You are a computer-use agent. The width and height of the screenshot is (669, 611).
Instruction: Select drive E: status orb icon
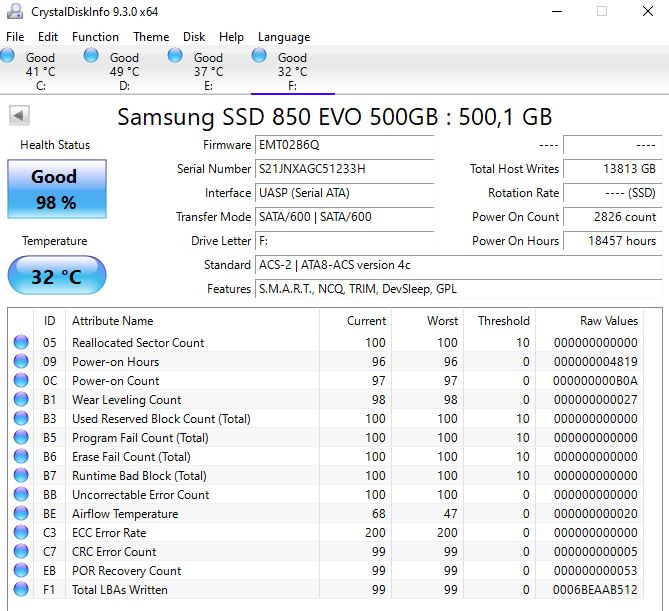tap(176, 57)
